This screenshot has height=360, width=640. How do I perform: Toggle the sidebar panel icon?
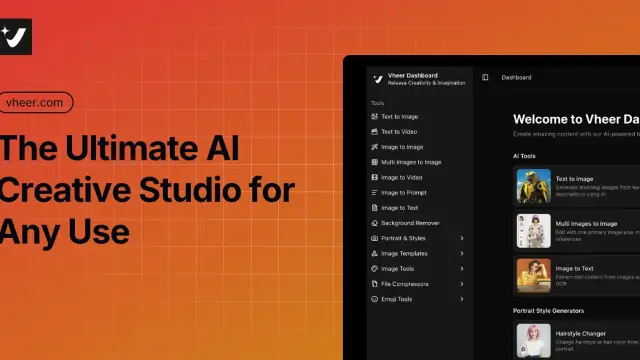click(485, 77)
